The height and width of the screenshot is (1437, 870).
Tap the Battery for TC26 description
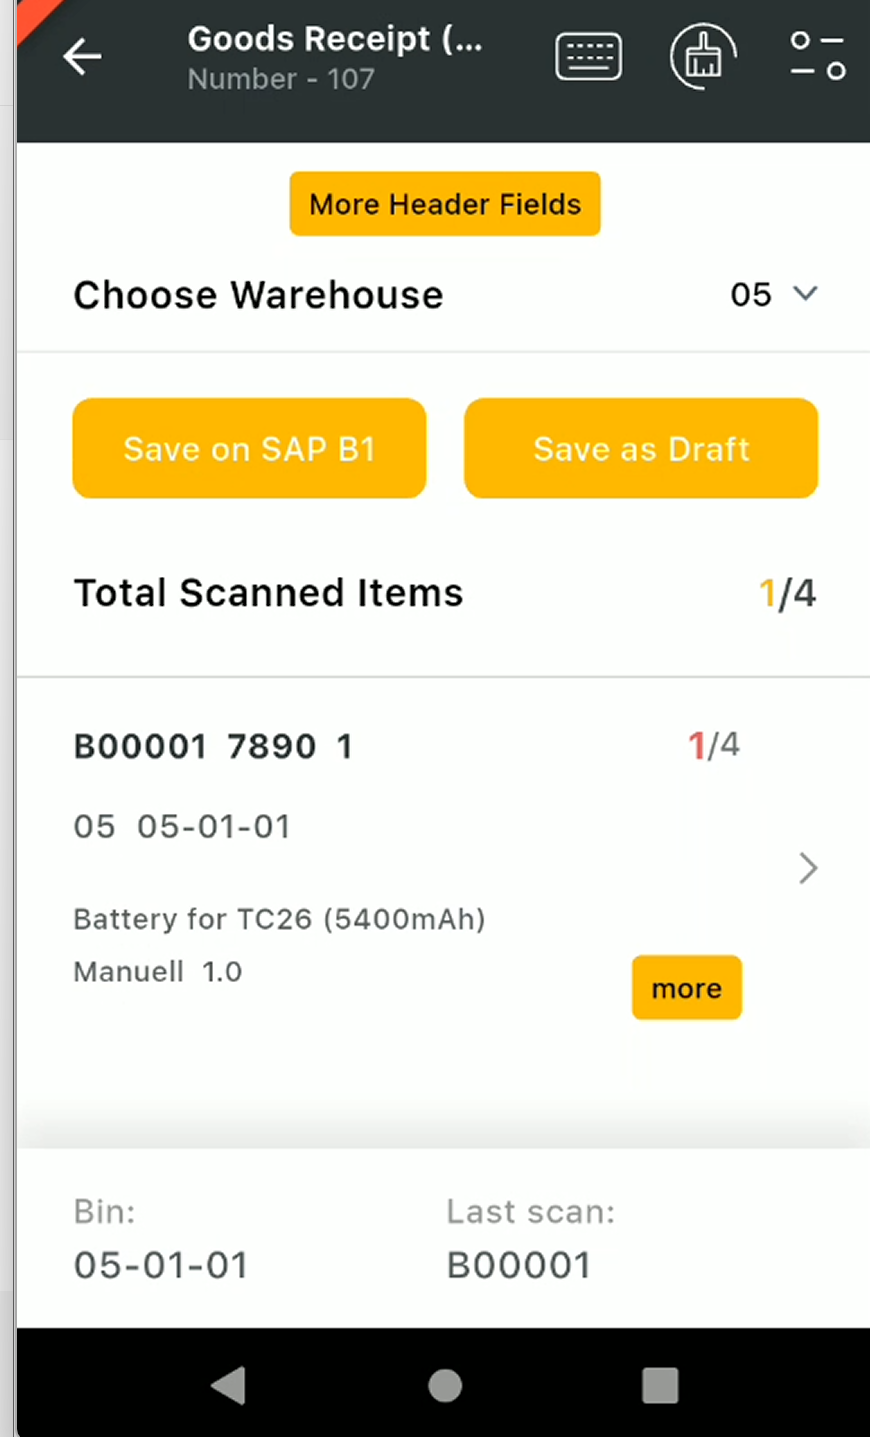pos(279,919)
